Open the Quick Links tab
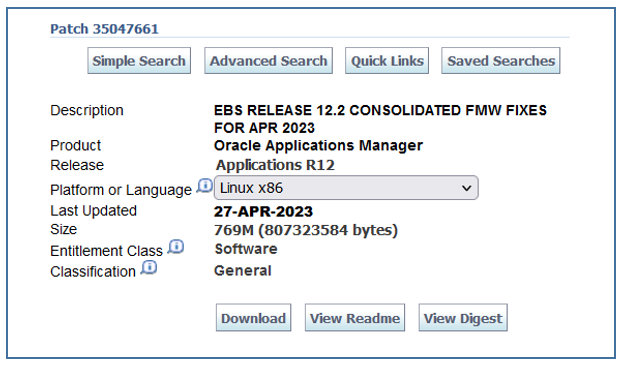The image size is (624, 365). 387,61
